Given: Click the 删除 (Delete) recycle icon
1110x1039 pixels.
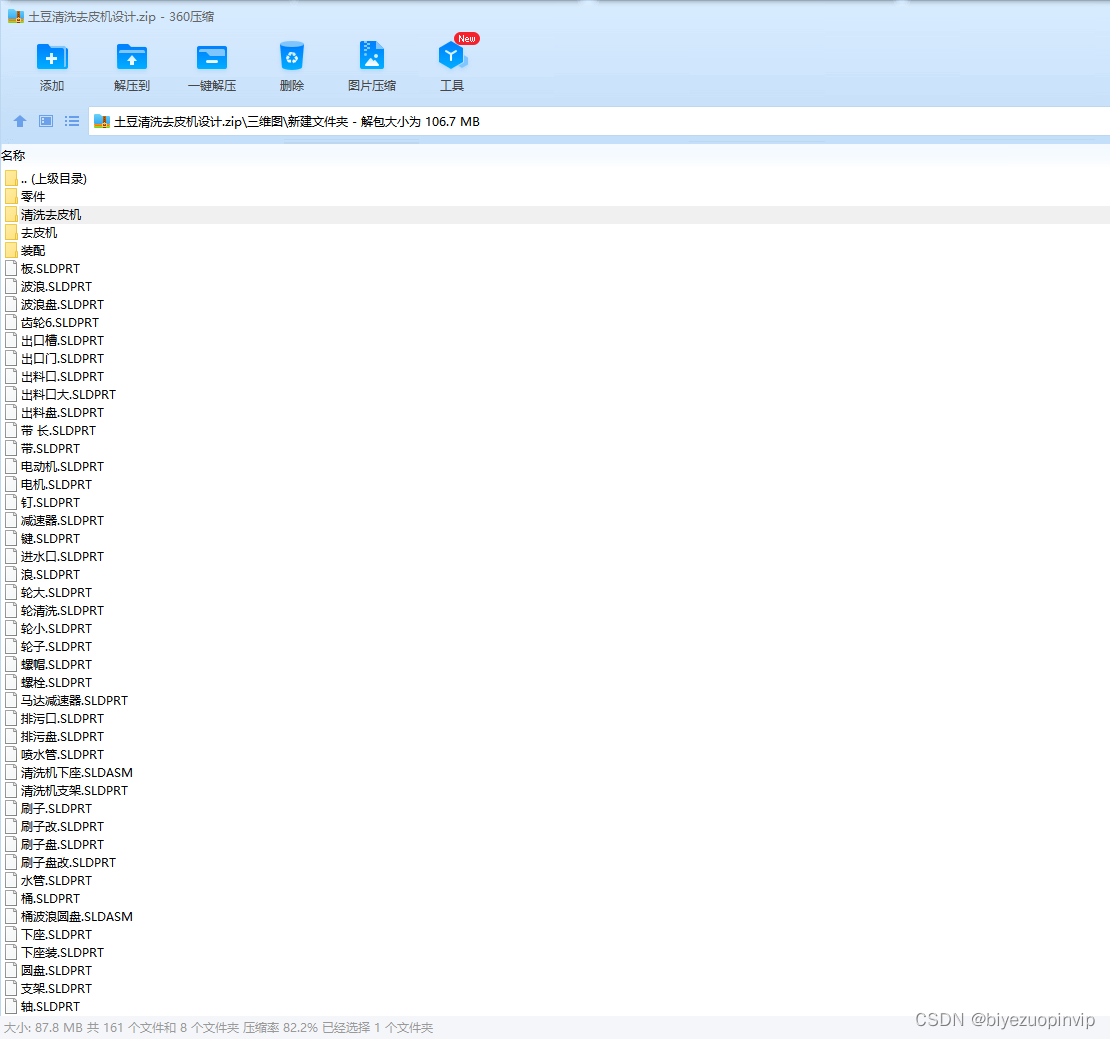Looking at the screenshot, I should coord(292,57).
